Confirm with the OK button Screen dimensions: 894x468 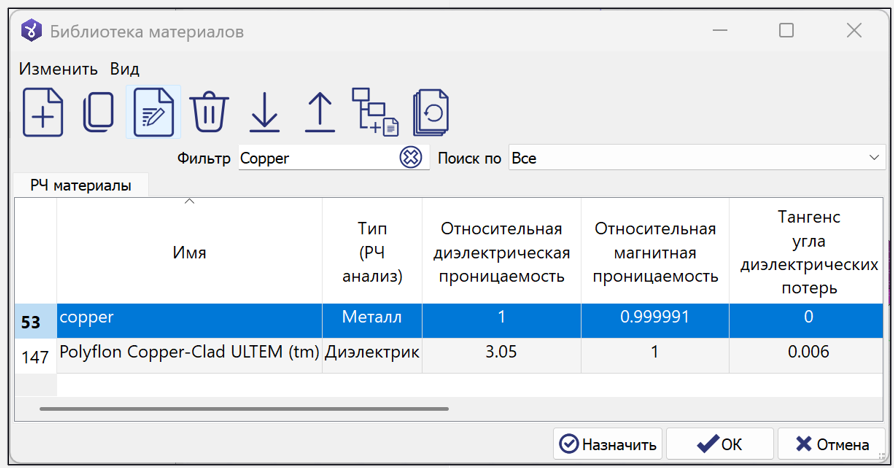(x=720, y=444)
